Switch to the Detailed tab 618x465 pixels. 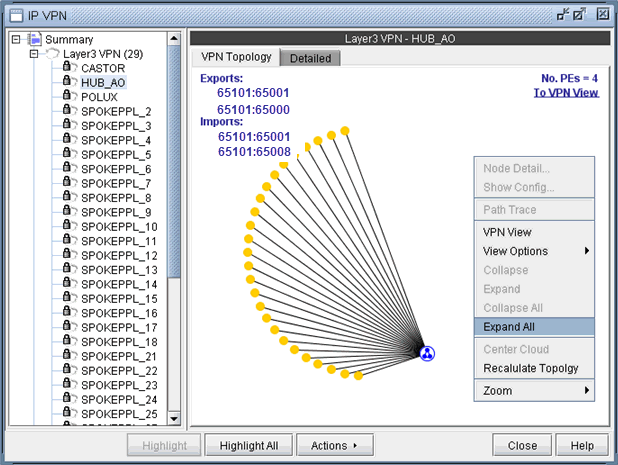coord(310,58)
